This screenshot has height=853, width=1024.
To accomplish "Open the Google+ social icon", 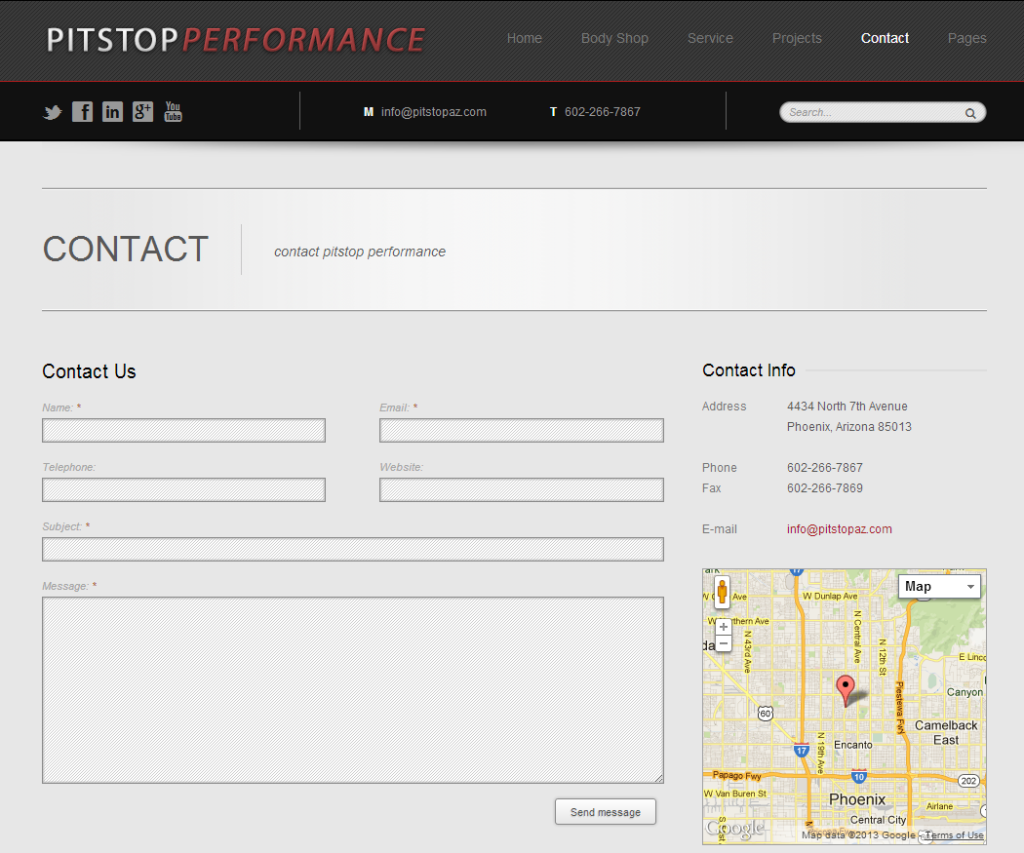I will pos(142,111).
